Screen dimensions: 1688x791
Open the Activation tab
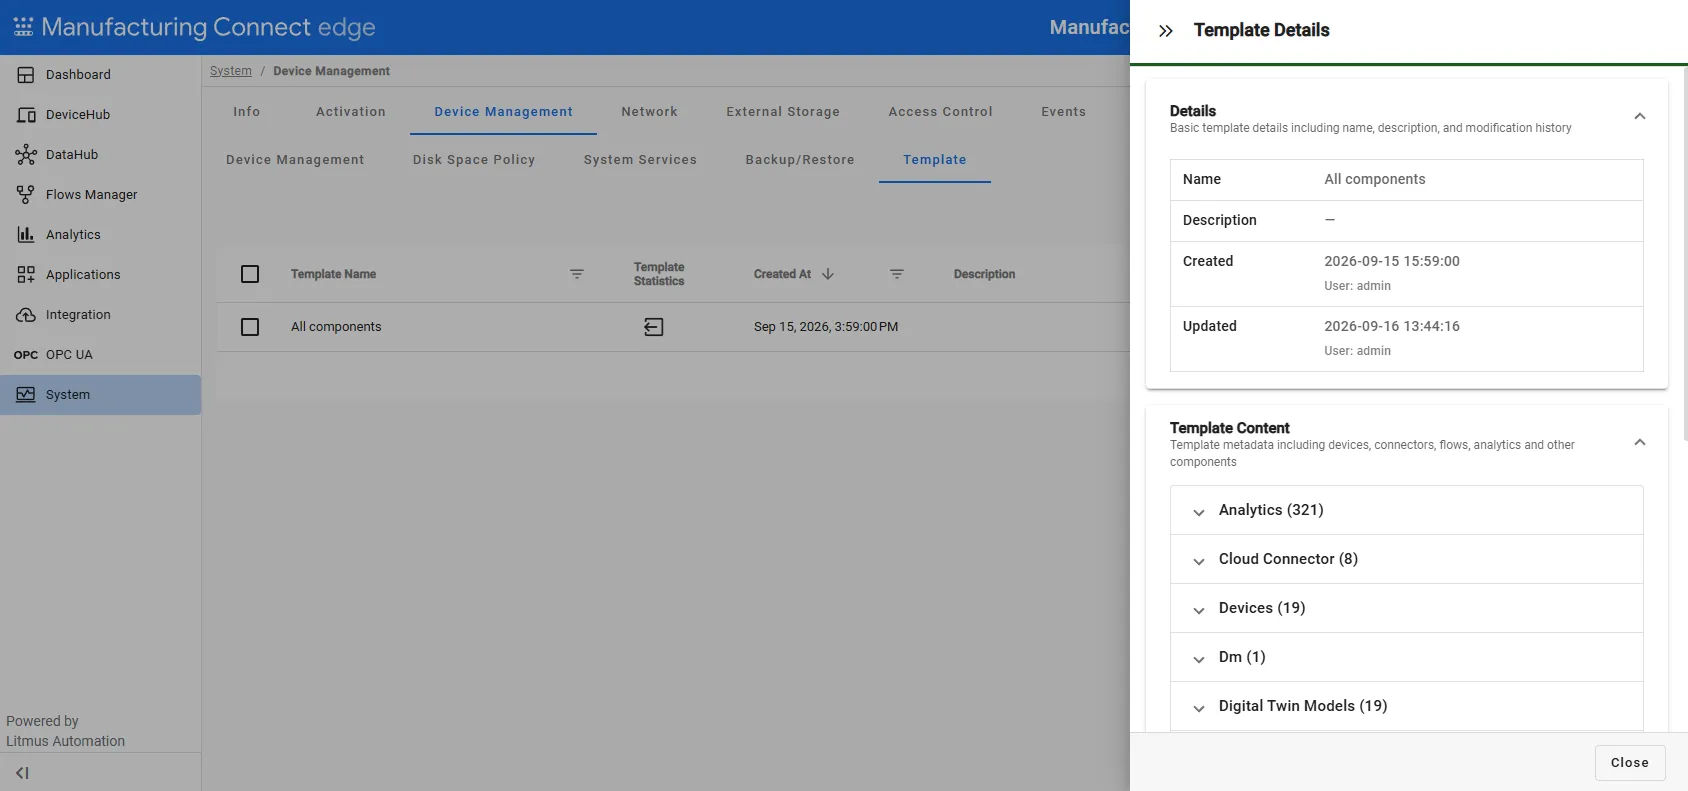click(351, 112)
